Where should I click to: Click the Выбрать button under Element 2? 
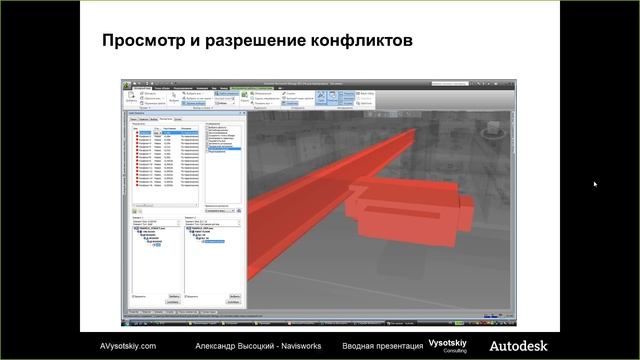pyautogui.click(x=235, y=296)
